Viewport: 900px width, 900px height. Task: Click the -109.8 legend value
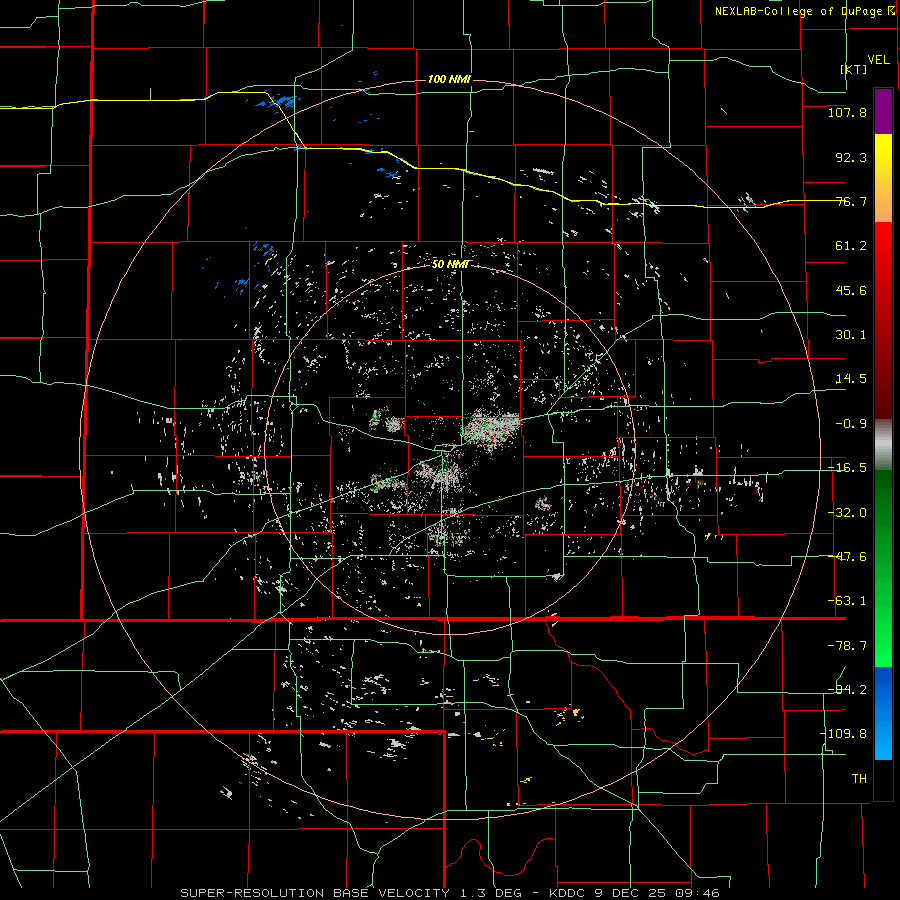pyautogui.click(x=843, y=734)
